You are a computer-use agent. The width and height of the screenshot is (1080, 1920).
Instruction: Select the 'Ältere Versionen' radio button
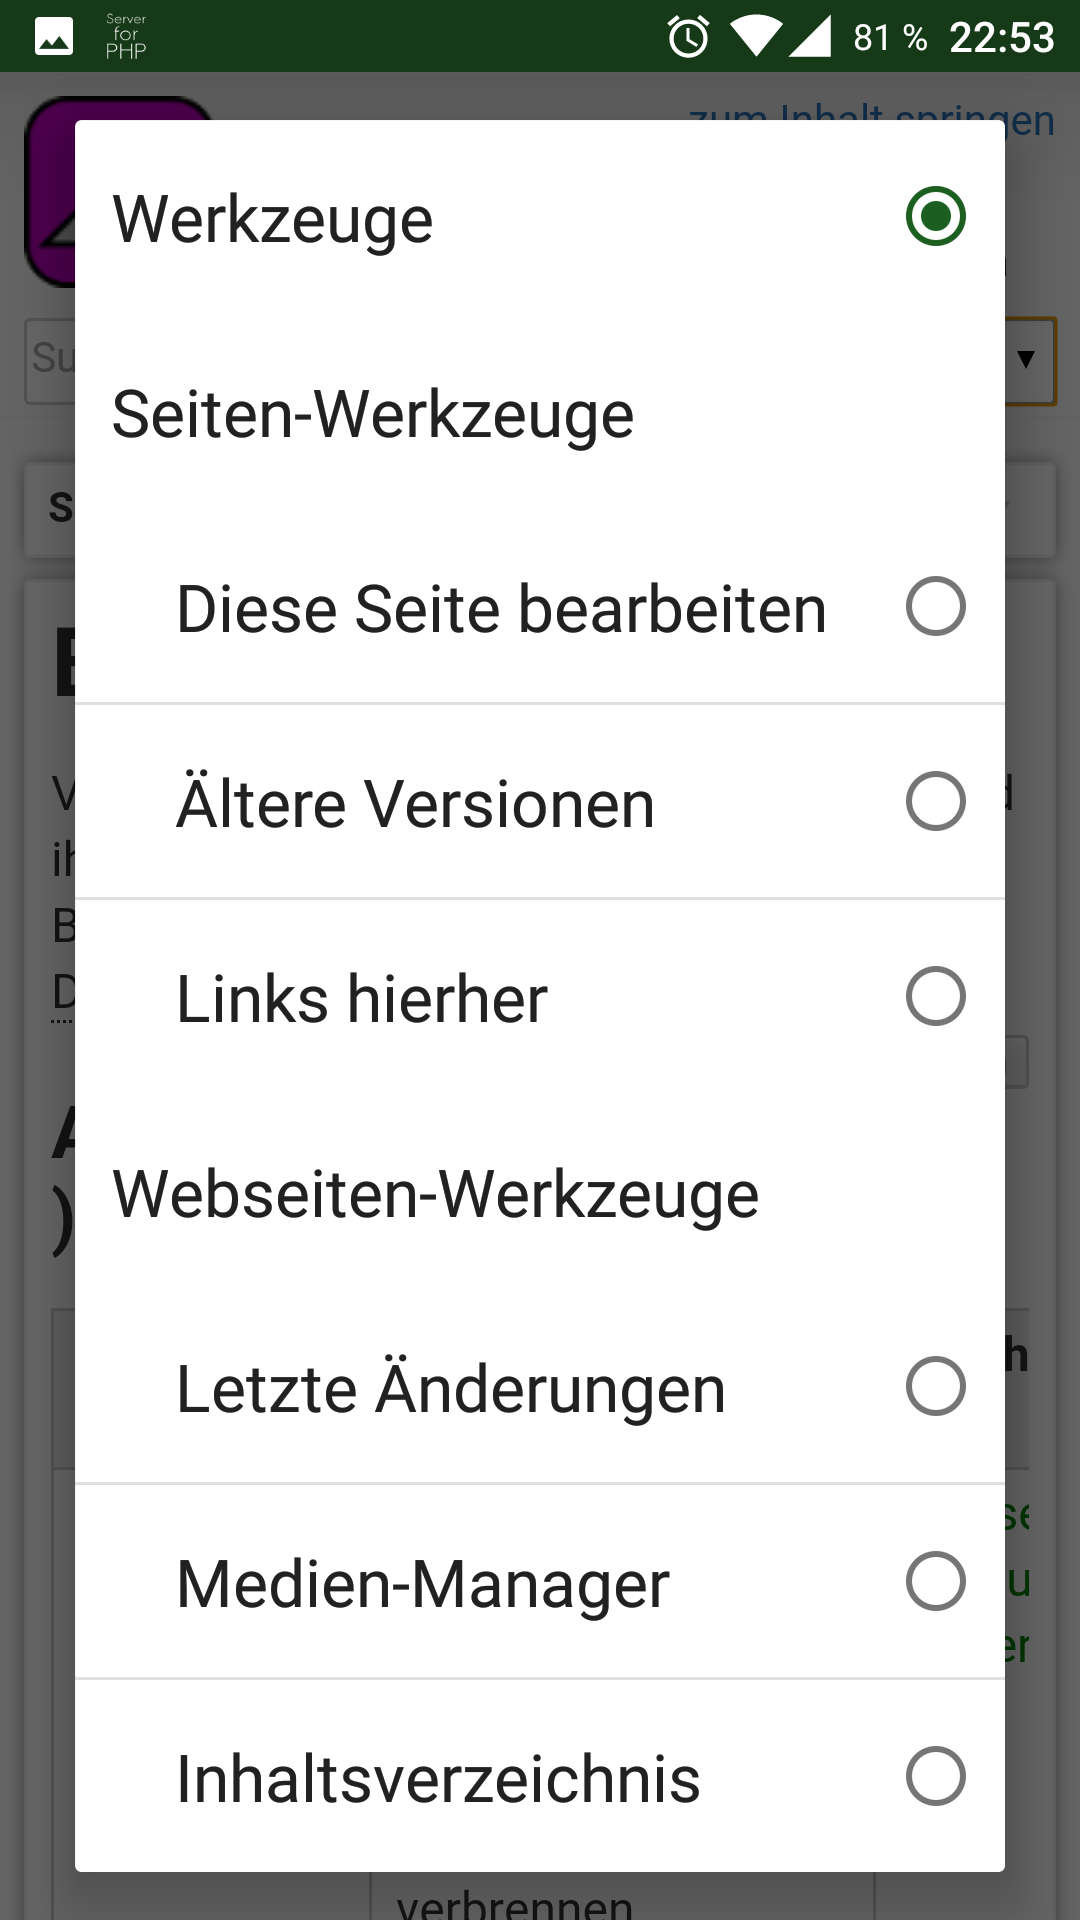coord(935,801)
